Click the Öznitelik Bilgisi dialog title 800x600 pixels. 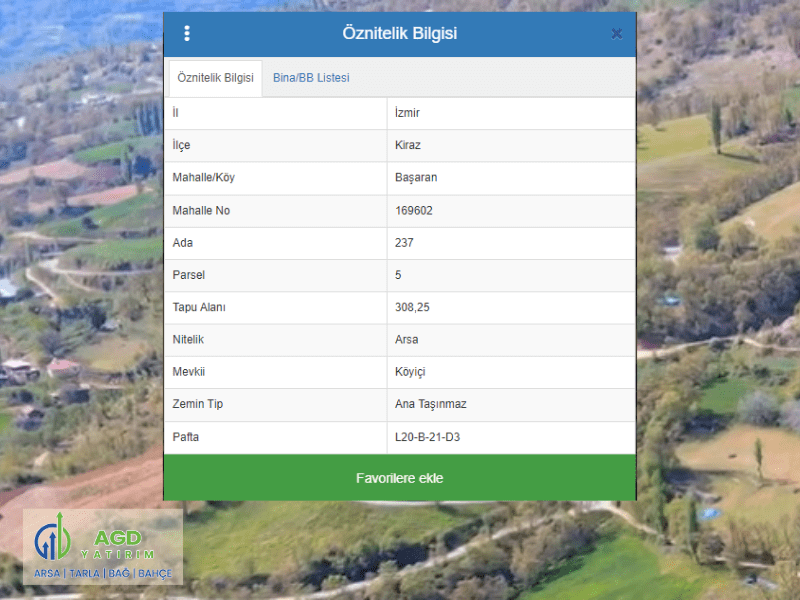coord(399,33)
